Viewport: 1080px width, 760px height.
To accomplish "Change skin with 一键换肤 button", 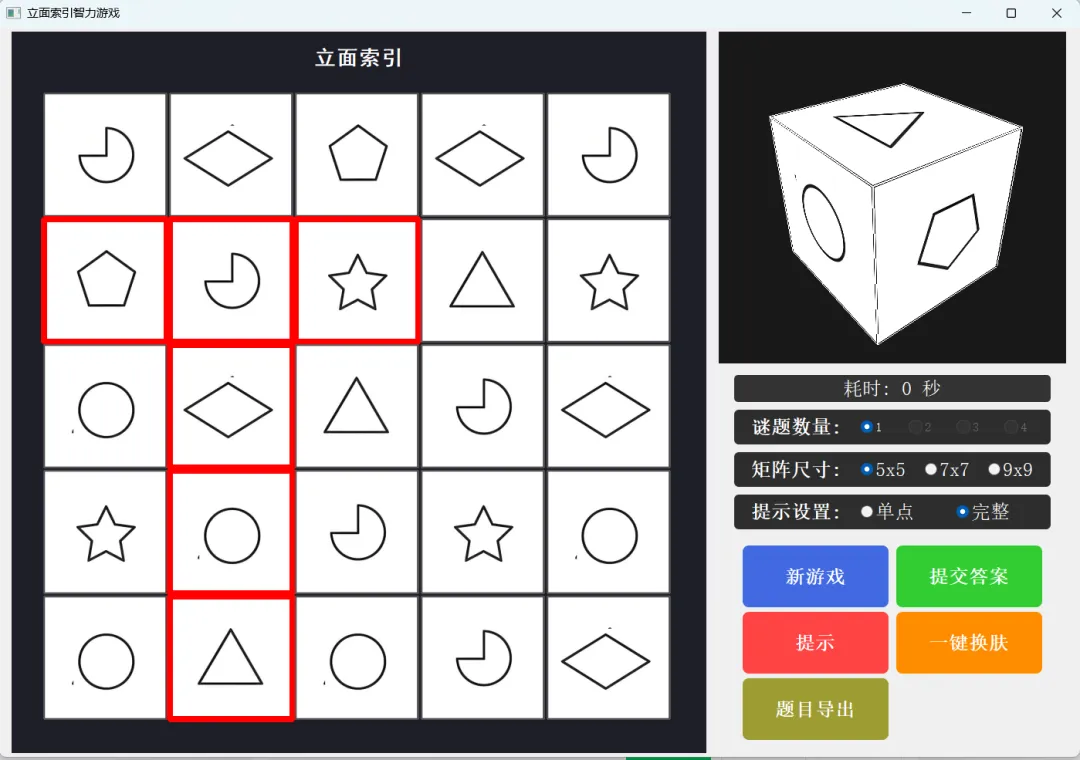I will click(x=969, y=642).
